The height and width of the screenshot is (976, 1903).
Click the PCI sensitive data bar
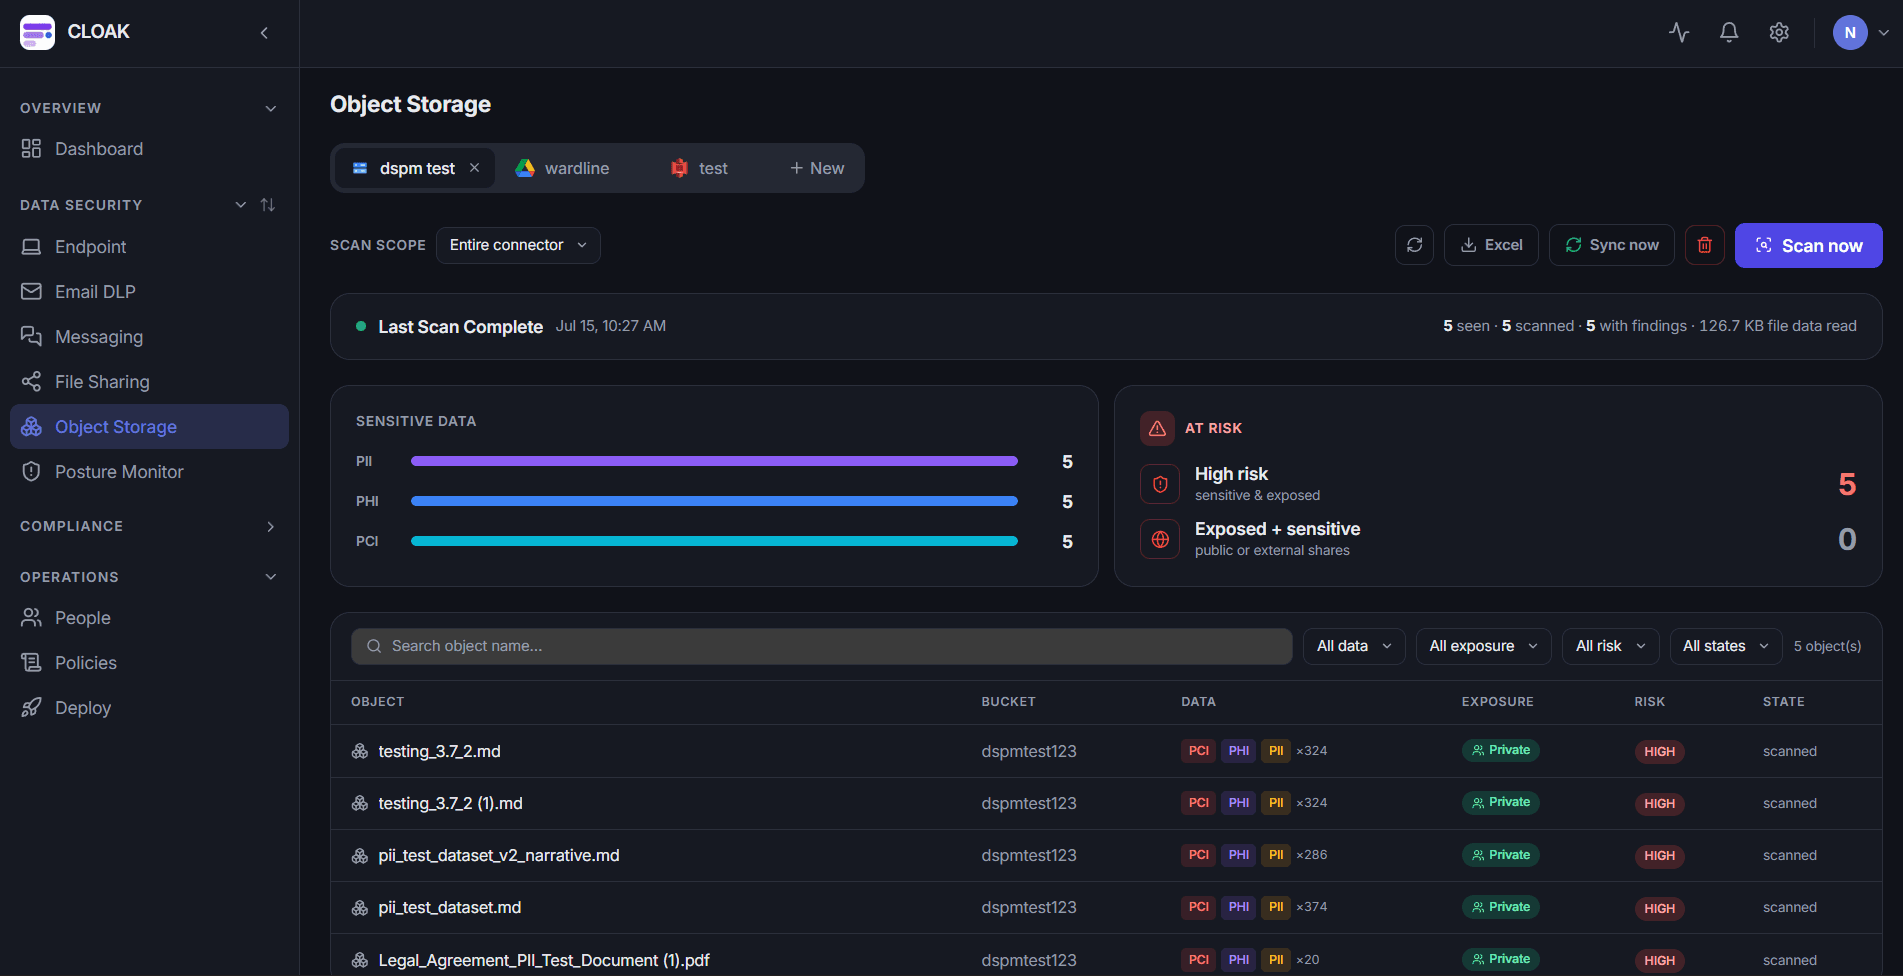tap(714, 541)
